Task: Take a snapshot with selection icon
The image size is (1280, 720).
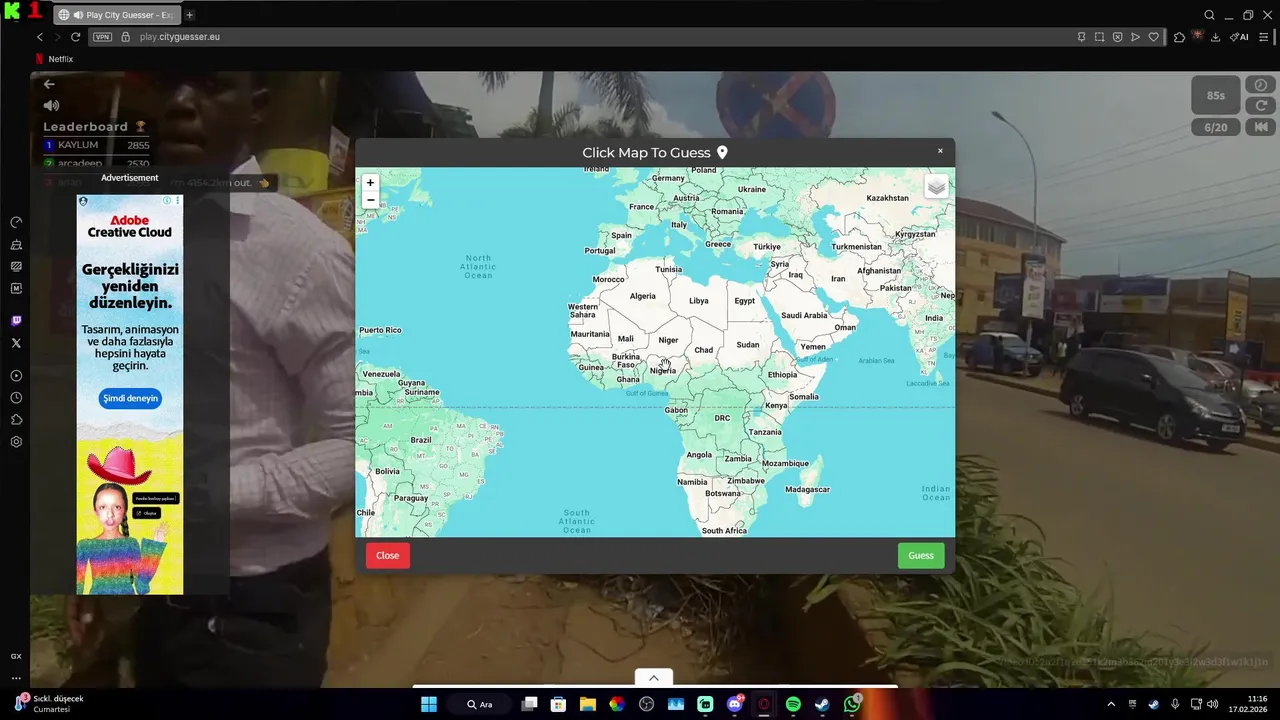Action: 1099,37
